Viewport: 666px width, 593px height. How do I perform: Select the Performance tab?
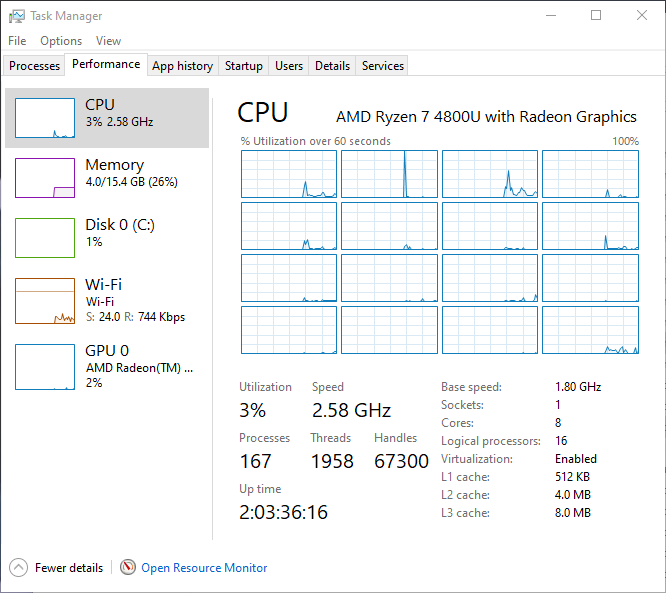pos(106,64)
